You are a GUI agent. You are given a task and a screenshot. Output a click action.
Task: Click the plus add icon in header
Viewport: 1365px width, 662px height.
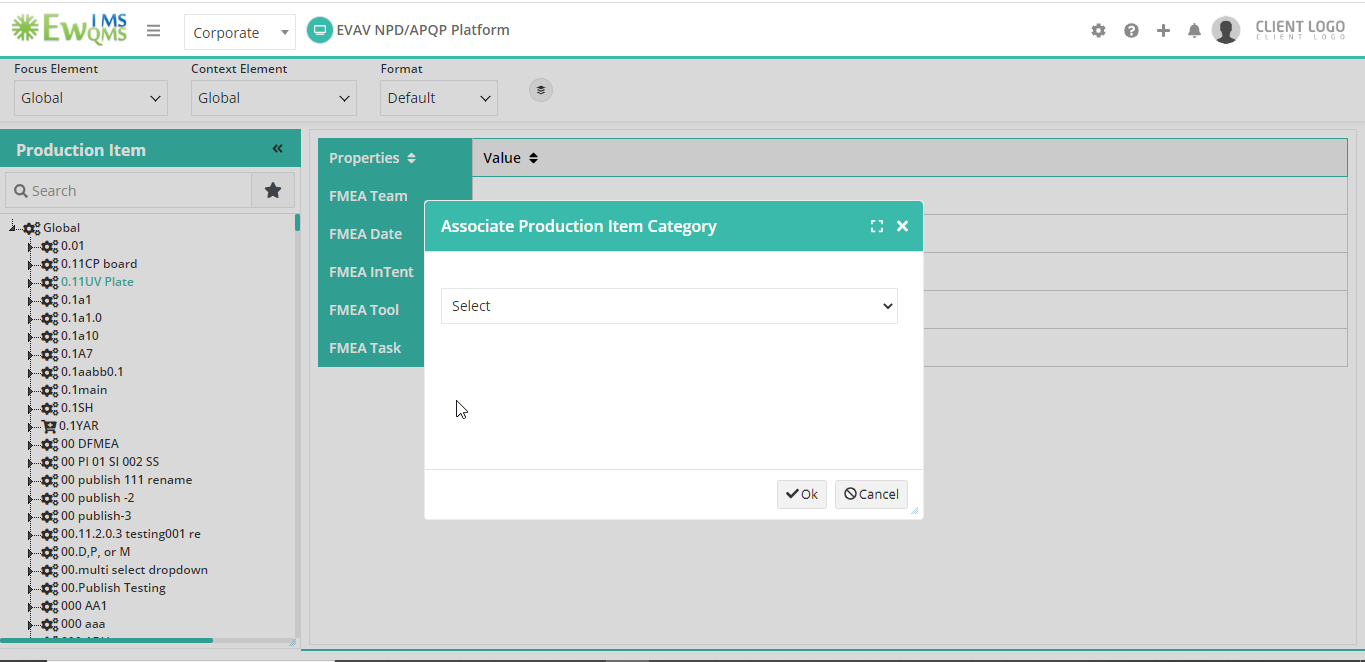tap(1163, 31)
